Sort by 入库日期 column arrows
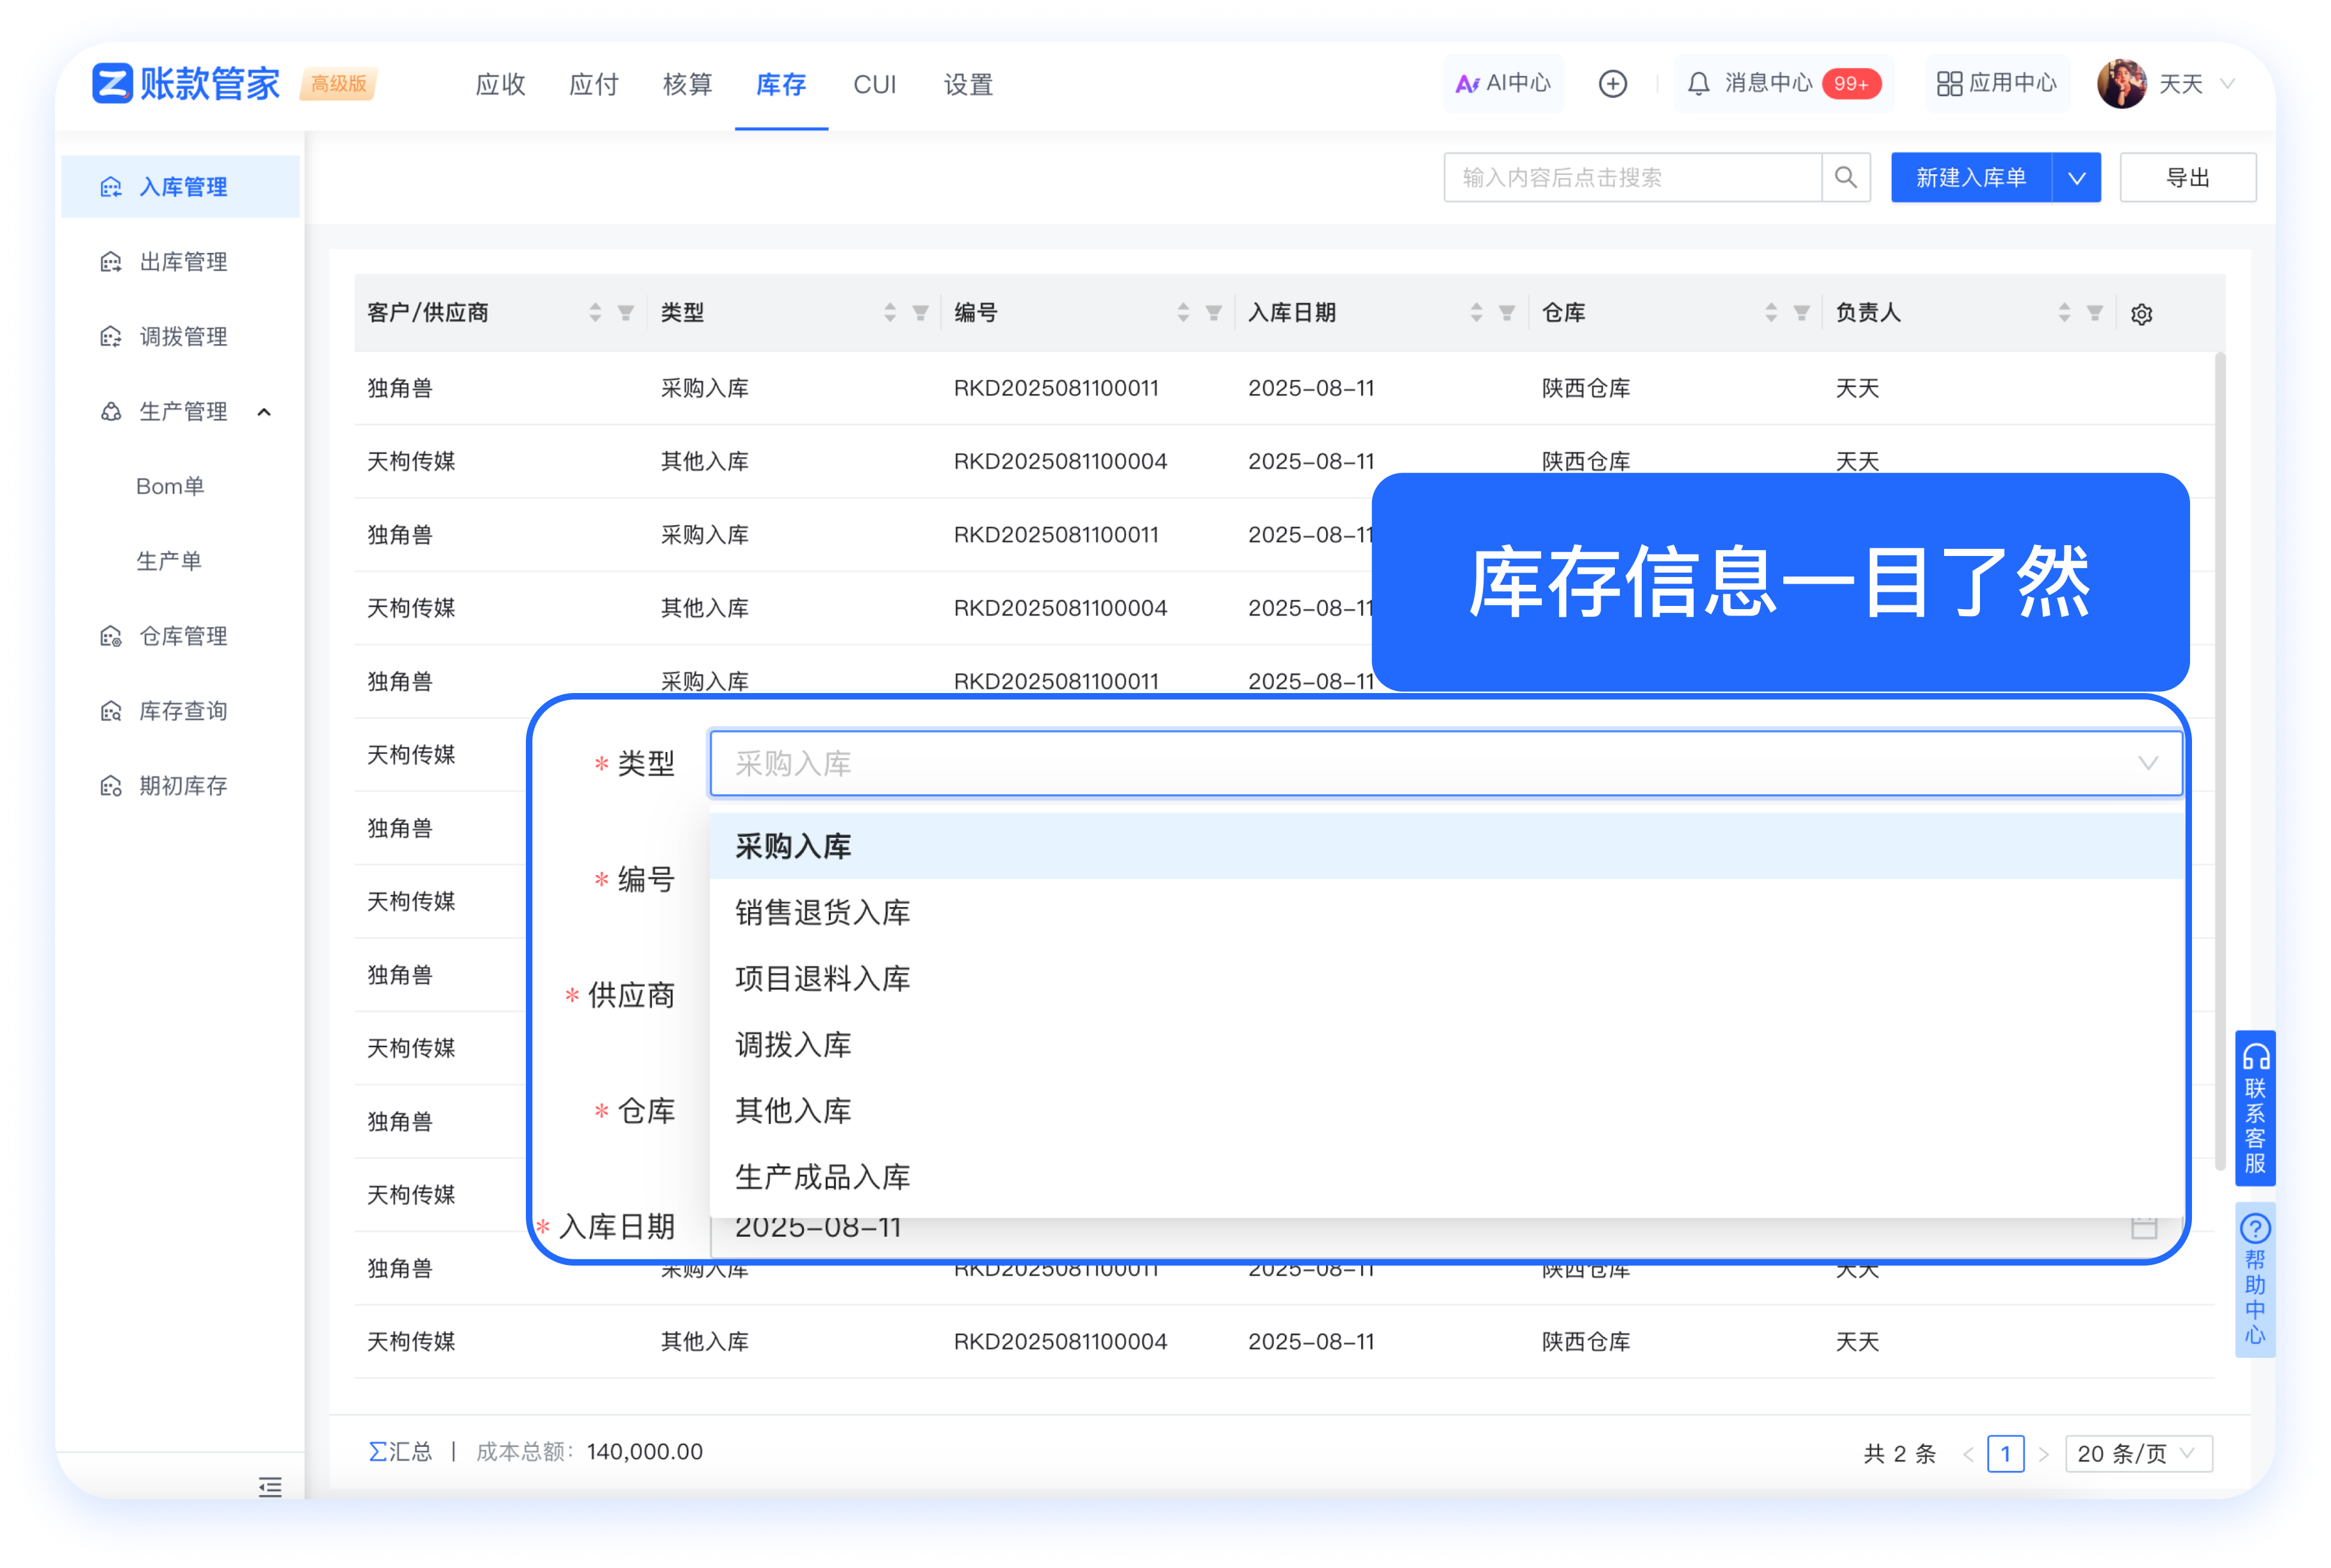 [x=1476, y=313]
